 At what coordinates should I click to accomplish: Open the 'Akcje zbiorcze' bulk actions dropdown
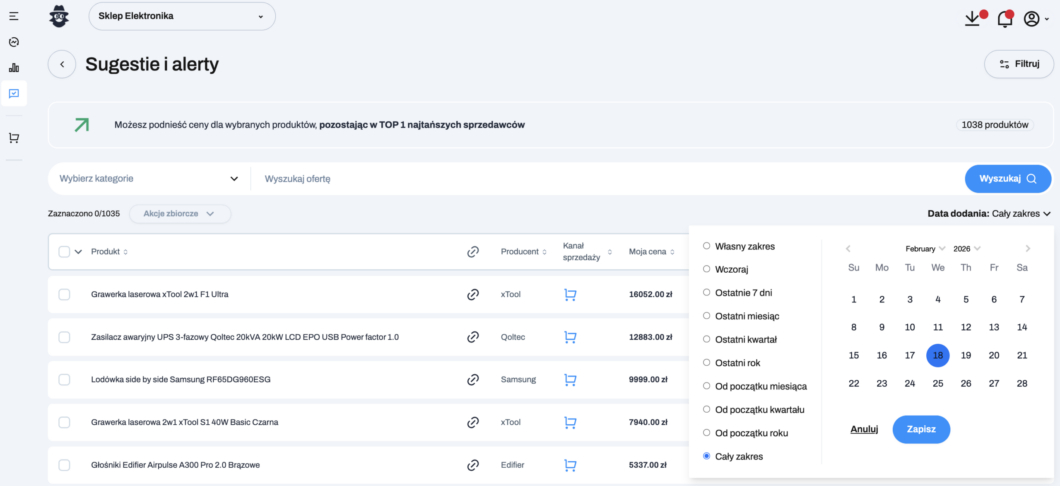coord(180,214)
